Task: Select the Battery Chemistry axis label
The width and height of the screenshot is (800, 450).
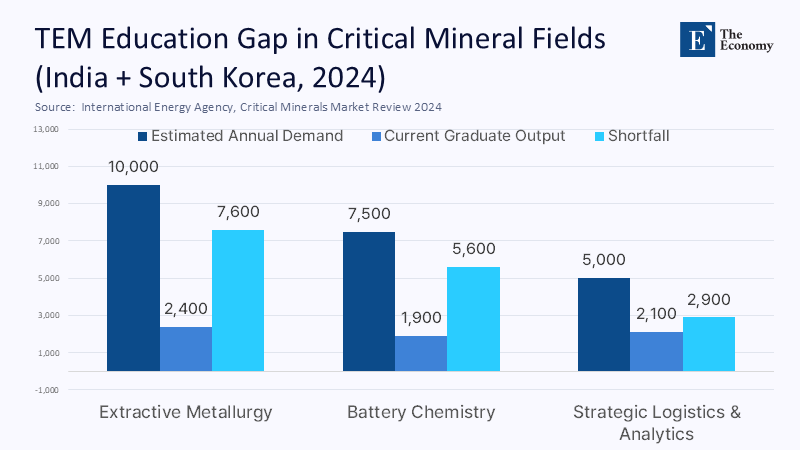Action: 421,412
